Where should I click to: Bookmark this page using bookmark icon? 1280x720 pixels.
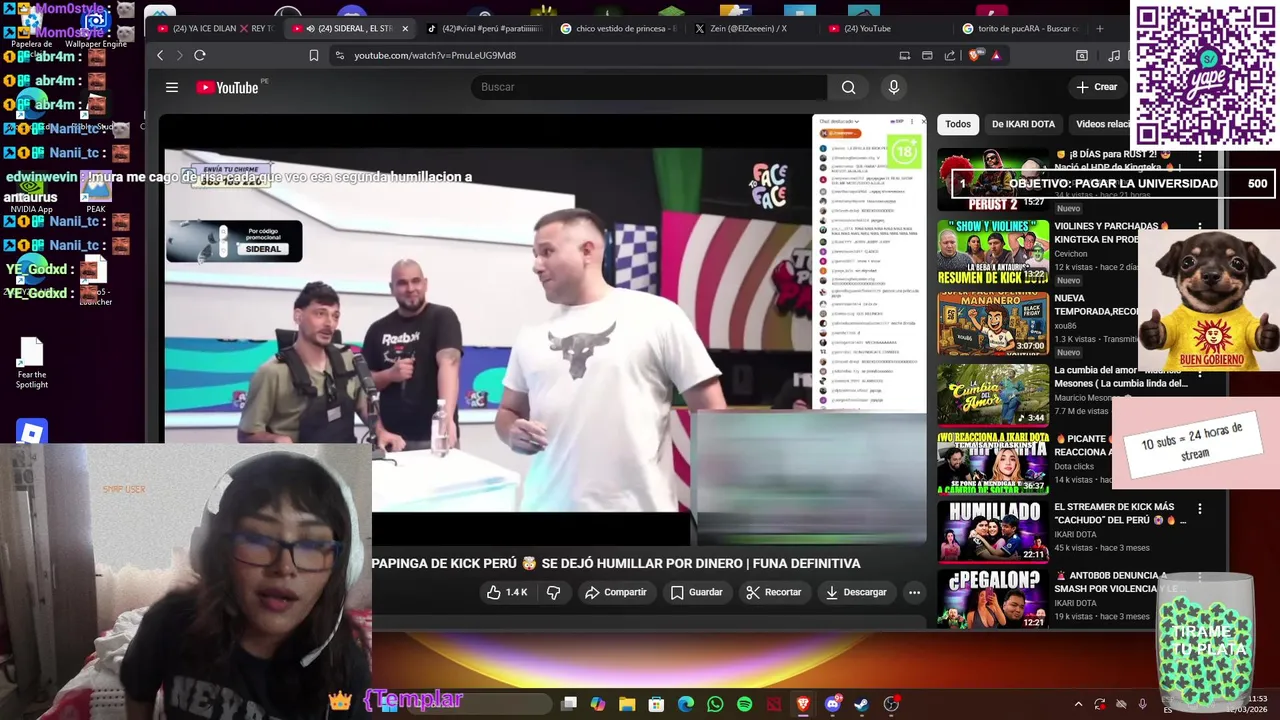[x=314, y=55]
